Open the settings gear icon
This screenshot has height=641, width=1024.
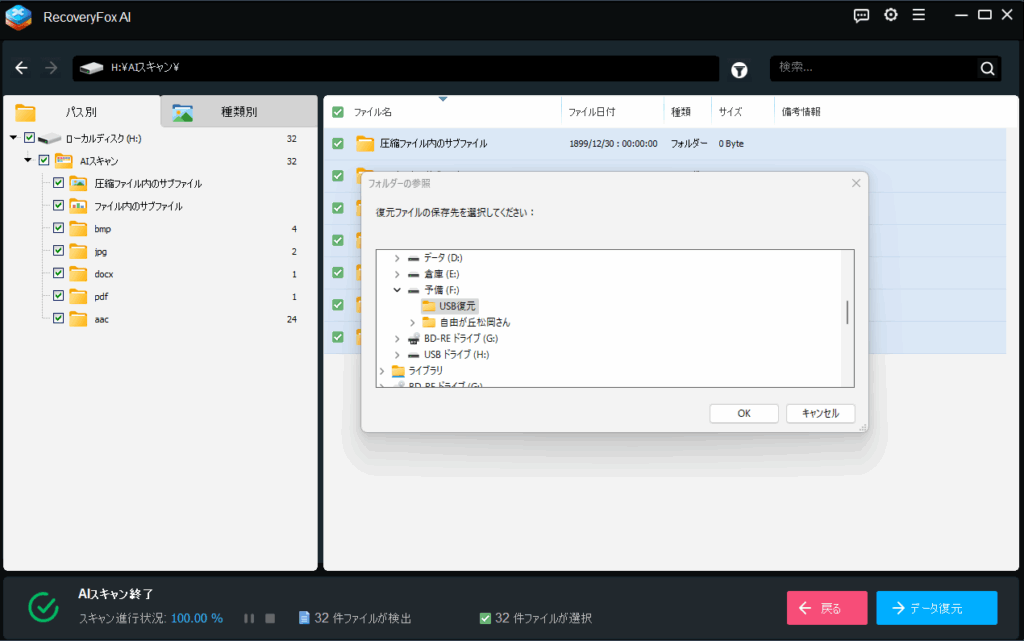[x=890, y=15]
